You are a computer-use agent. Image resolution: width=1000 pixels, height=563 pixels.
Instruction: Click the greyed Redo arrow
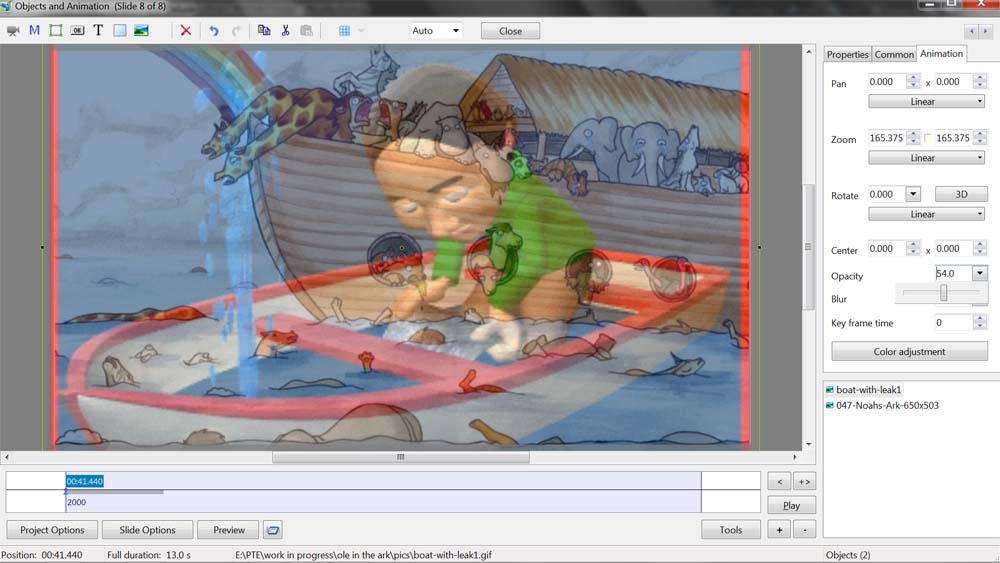coord(236,31)
